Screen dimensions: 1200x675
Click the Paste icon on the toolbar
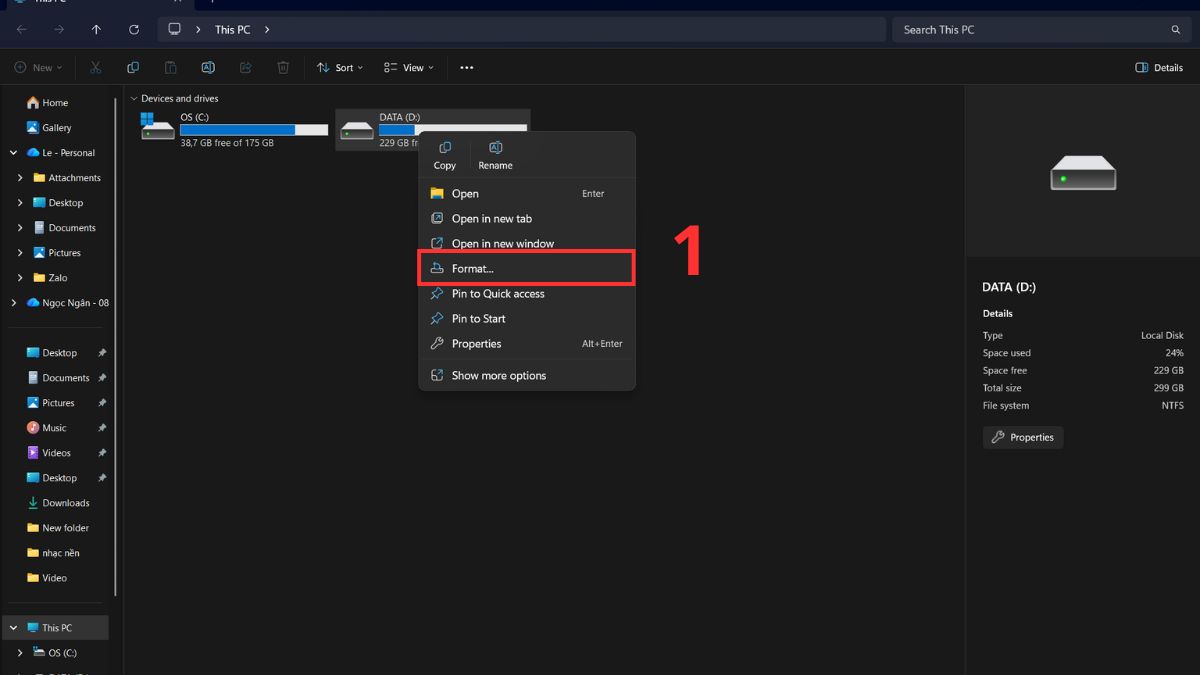pyautogui.click(x=170, y=66)
